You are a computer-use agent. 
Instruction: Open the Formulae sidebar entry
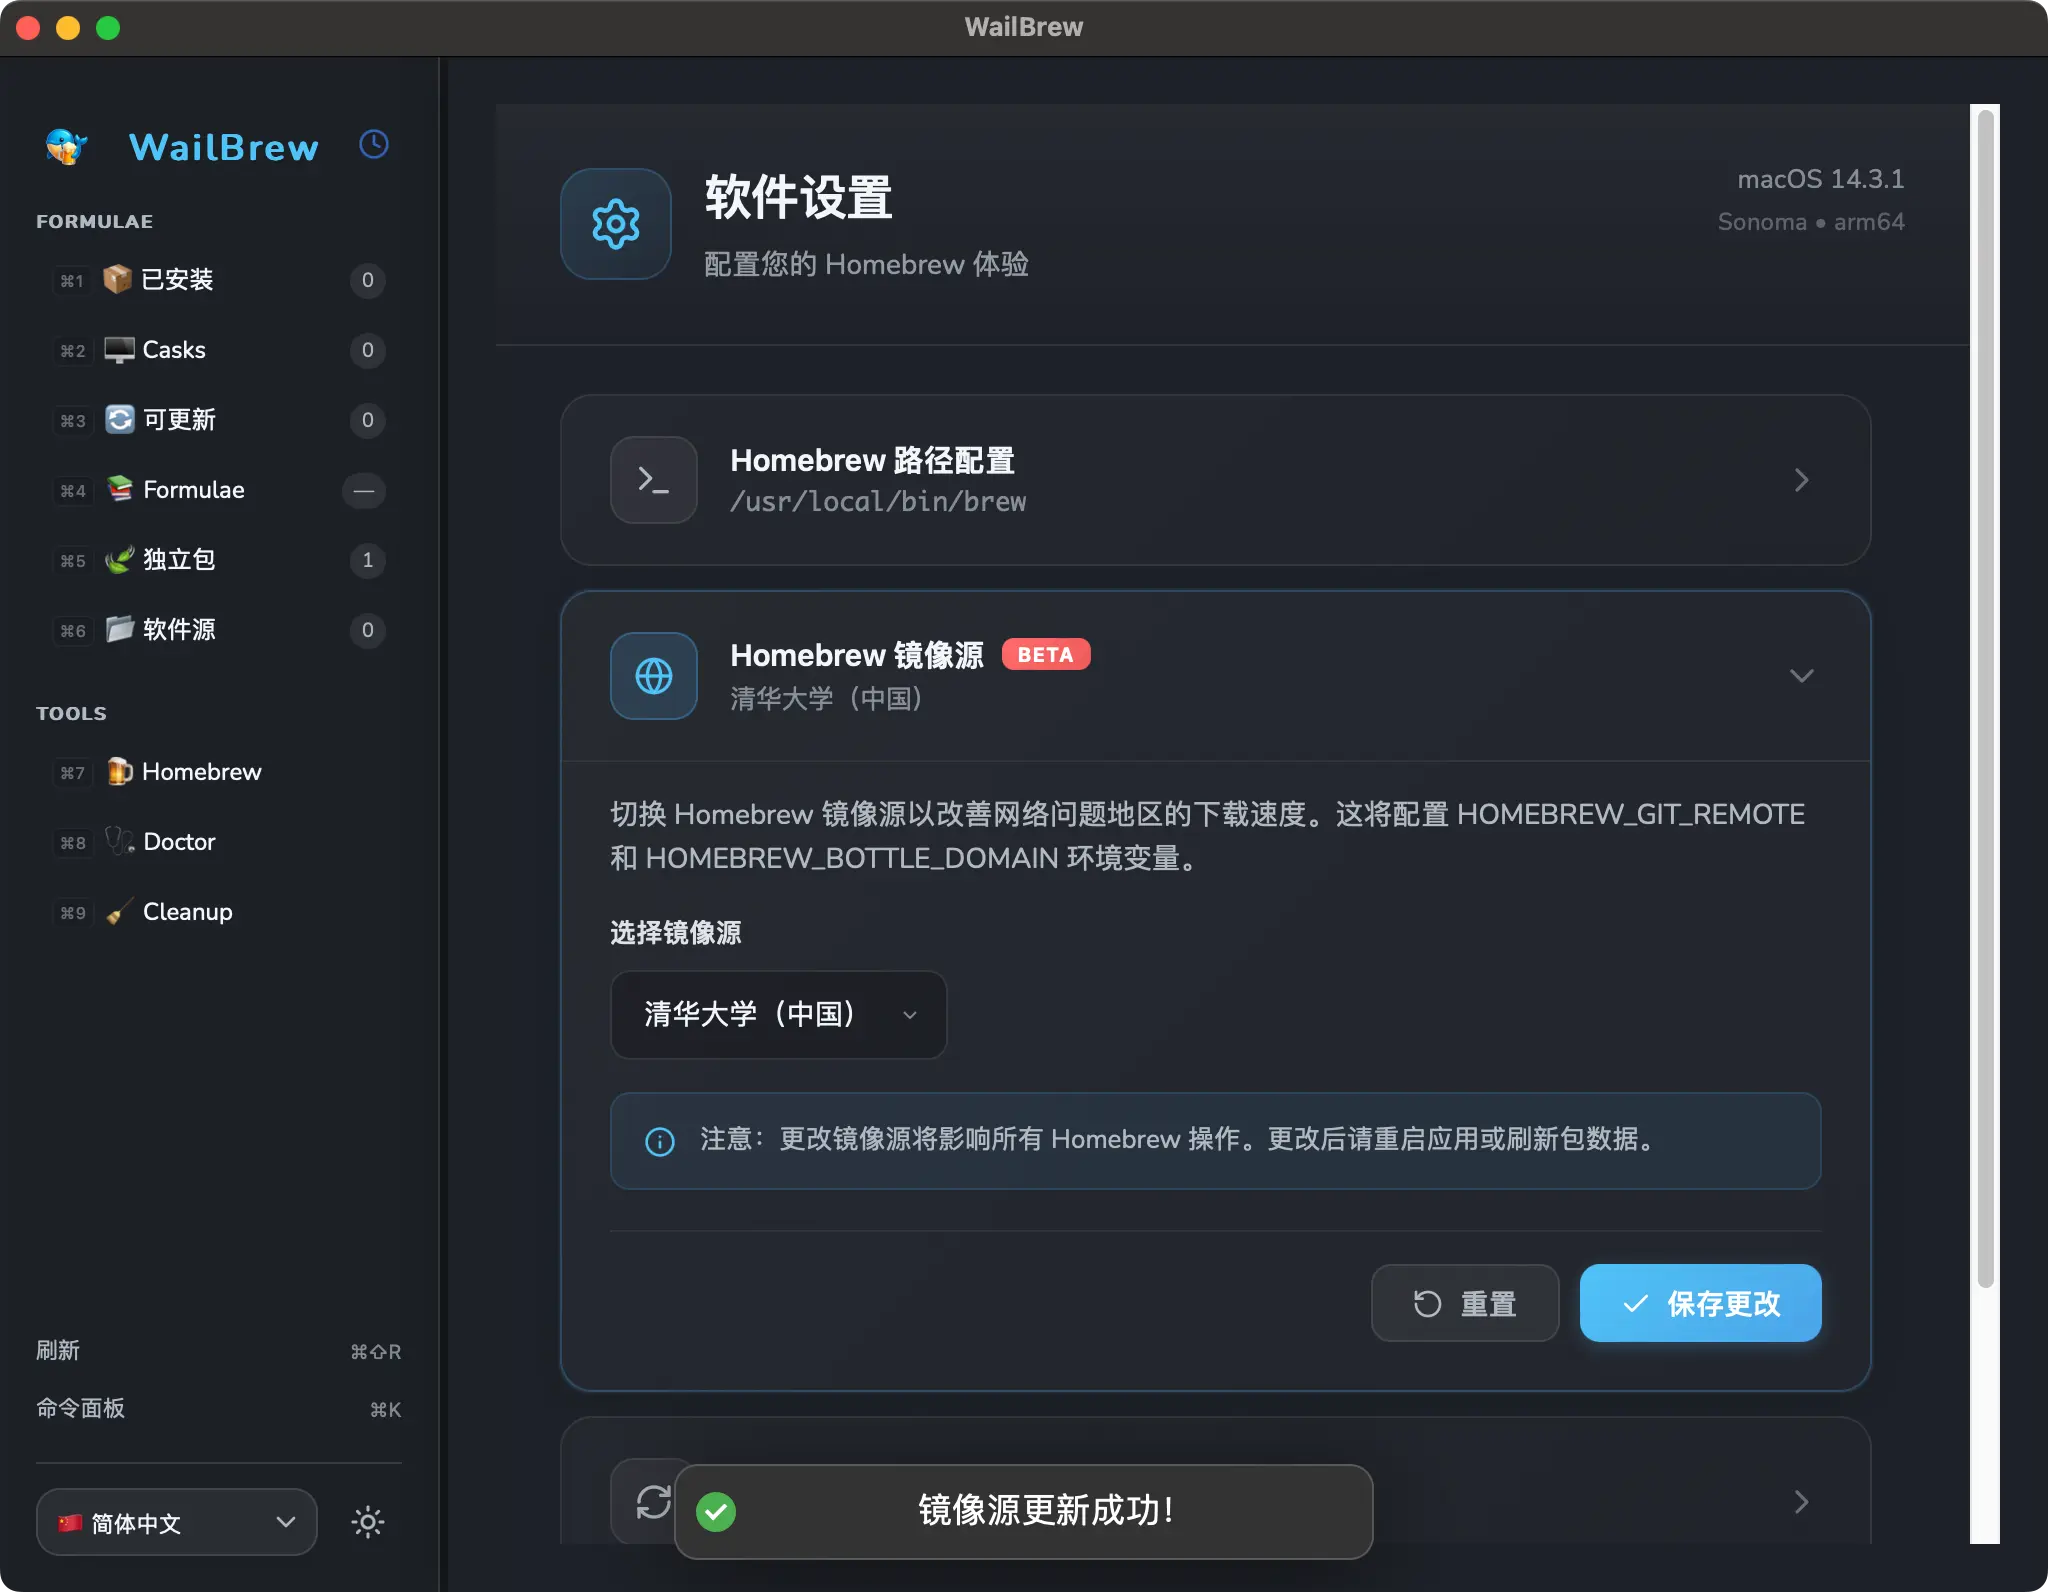(x=218, y=490)
